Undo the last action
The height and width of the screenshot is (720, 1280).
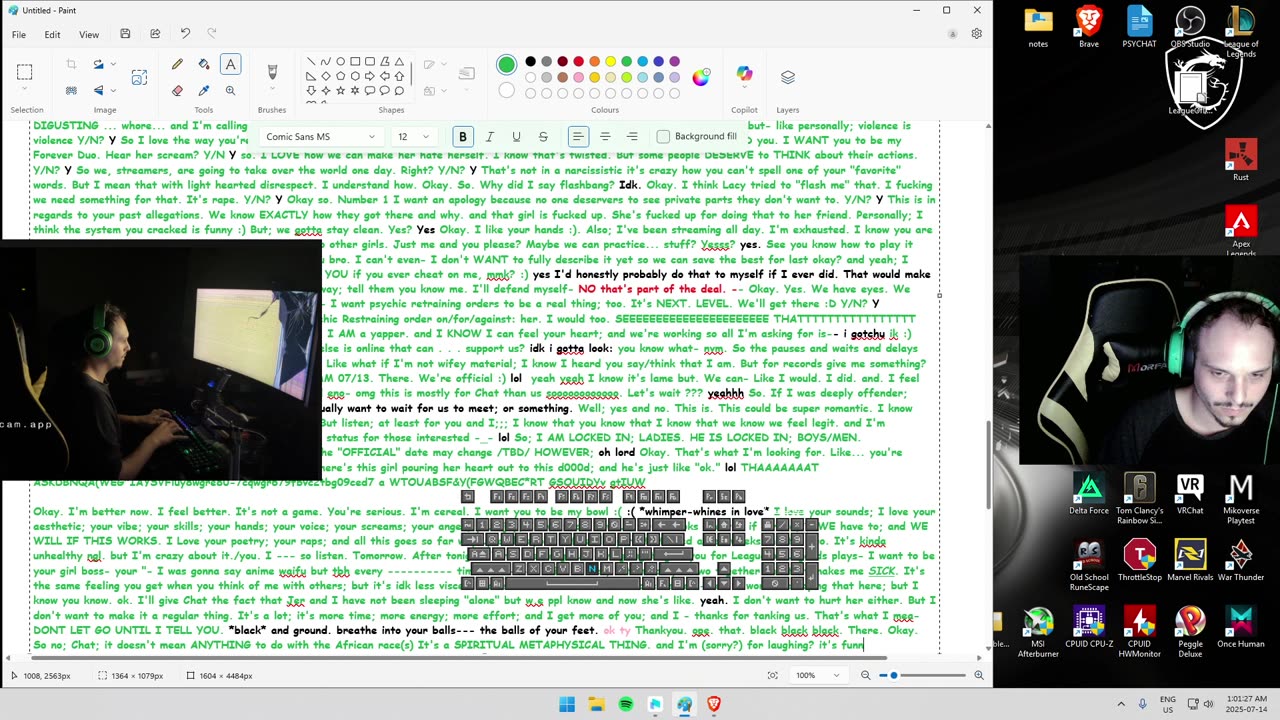(x=185, y=34)
